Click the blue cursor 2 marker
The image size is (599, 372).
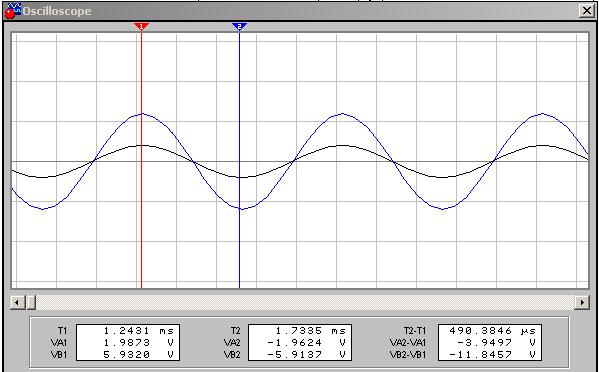(239, 26)
